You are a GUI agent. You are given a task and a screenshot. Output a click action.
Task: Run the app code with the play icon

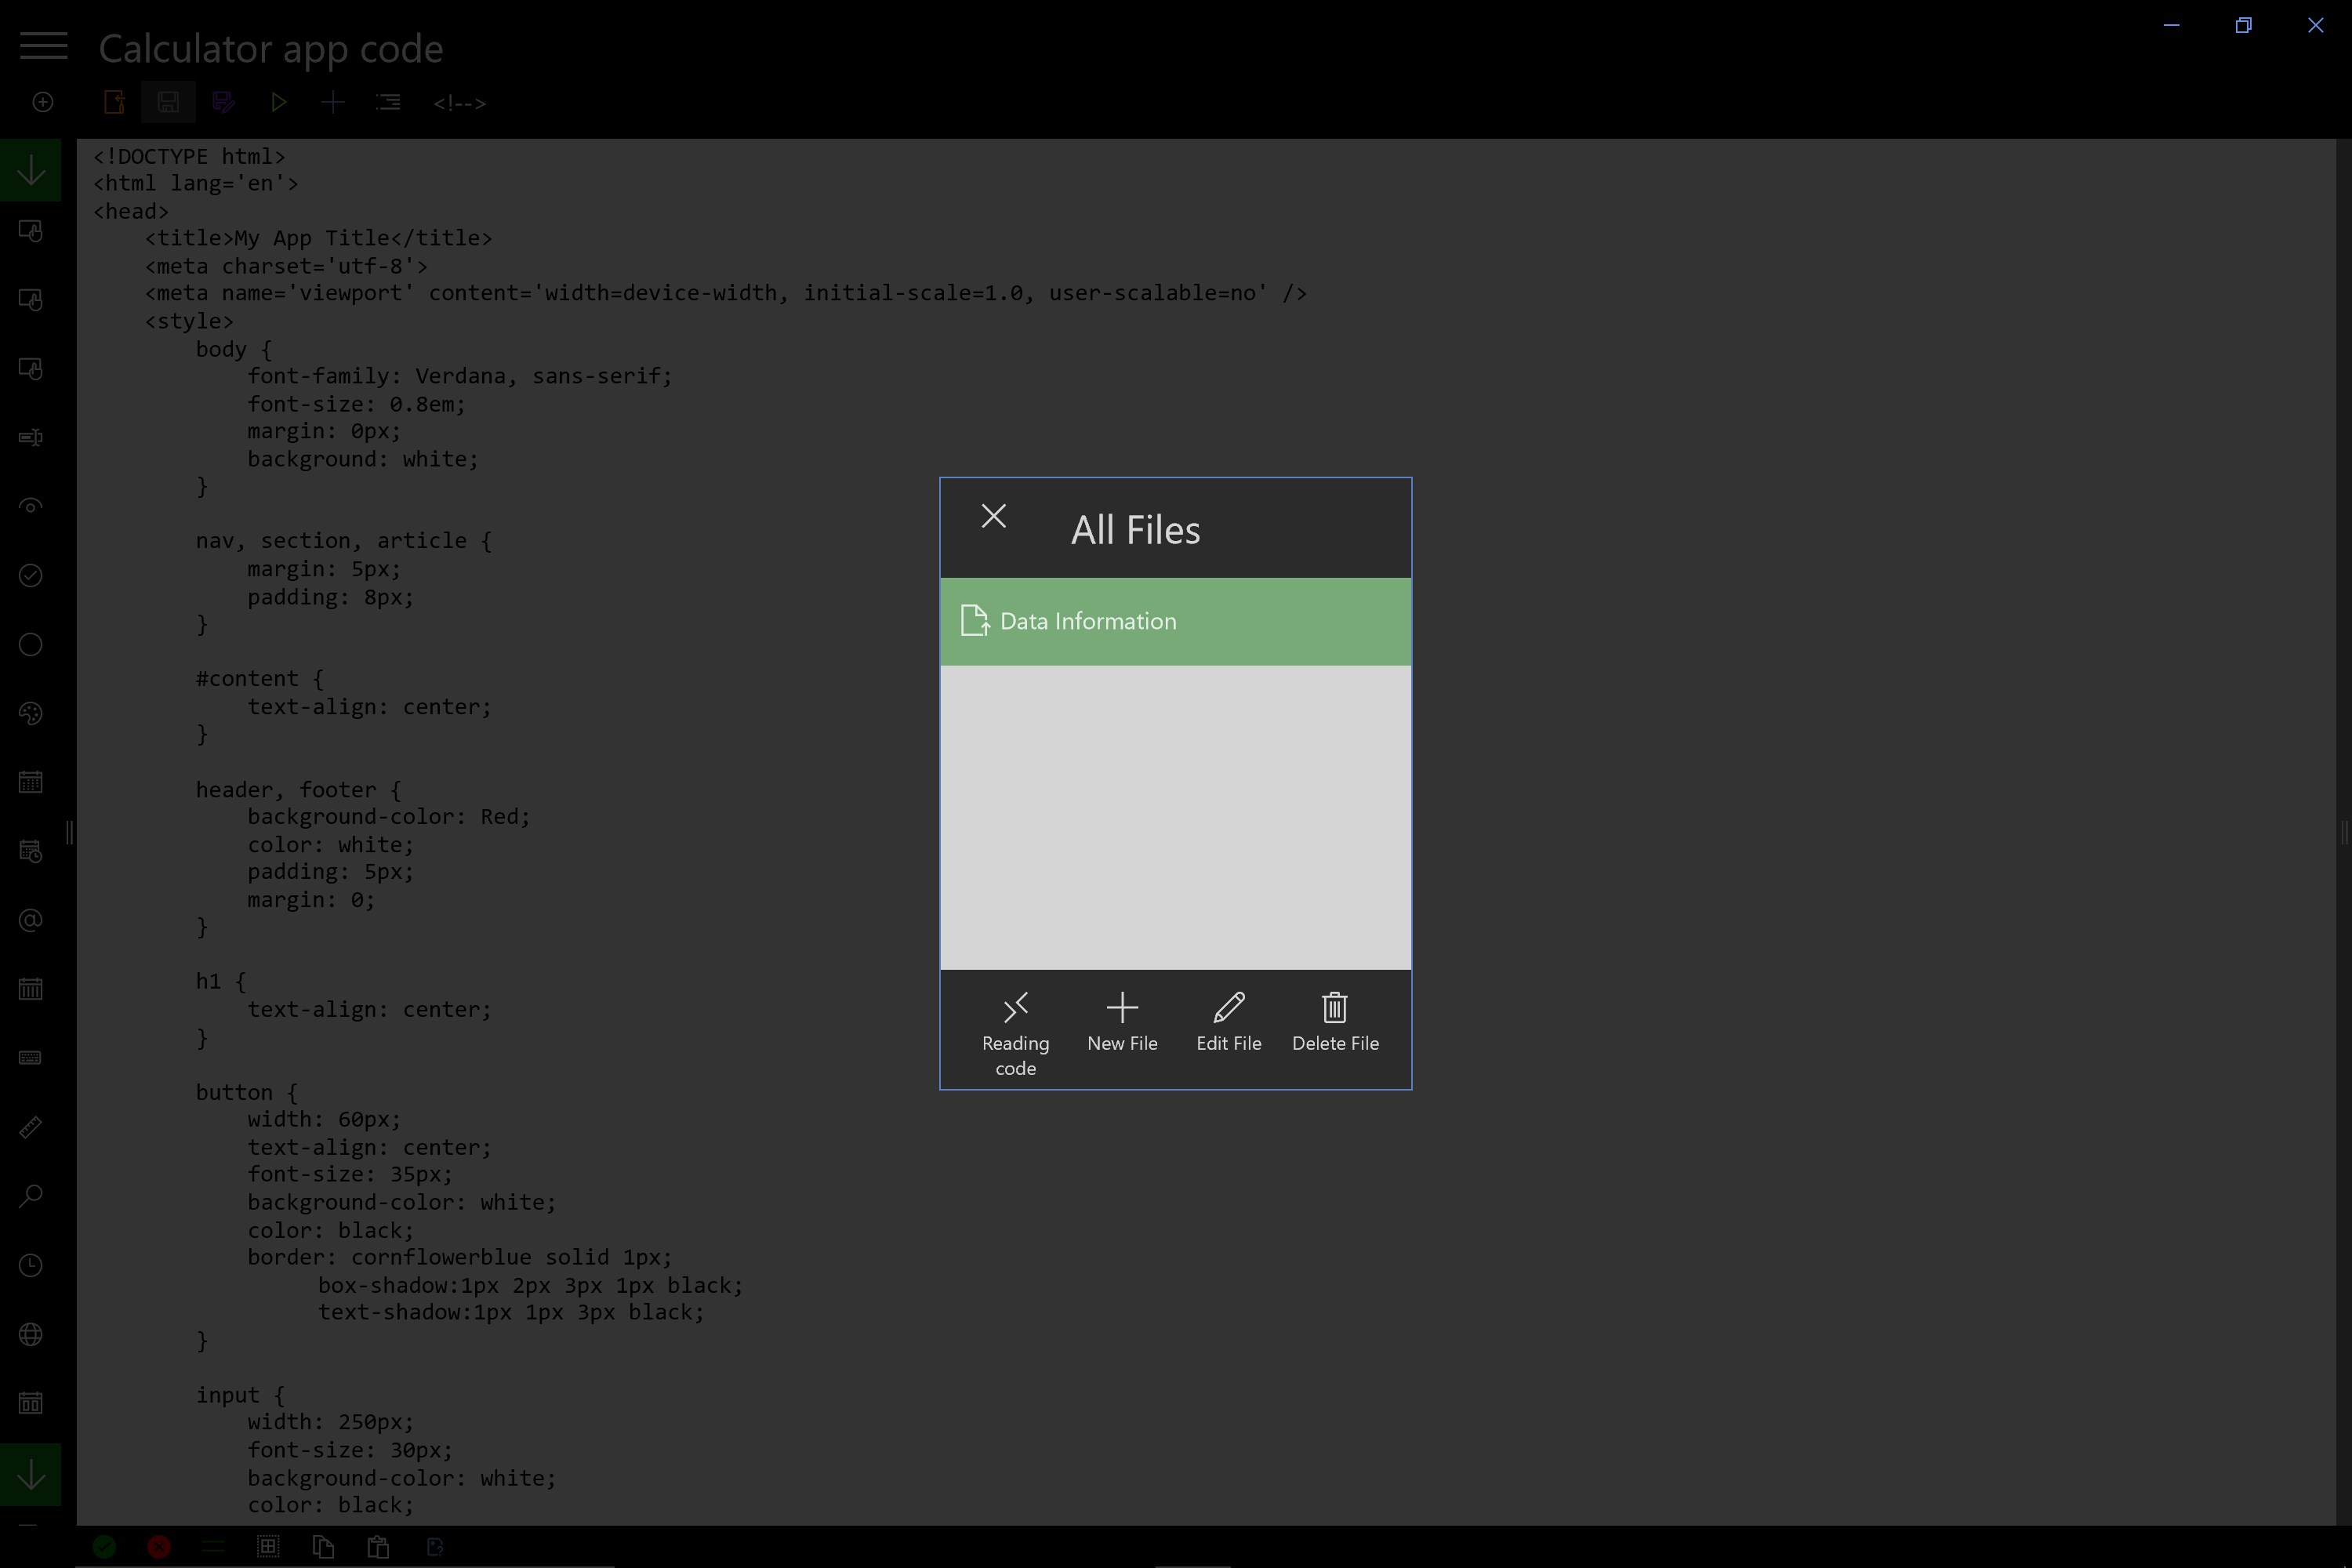(x=278, y=101)
